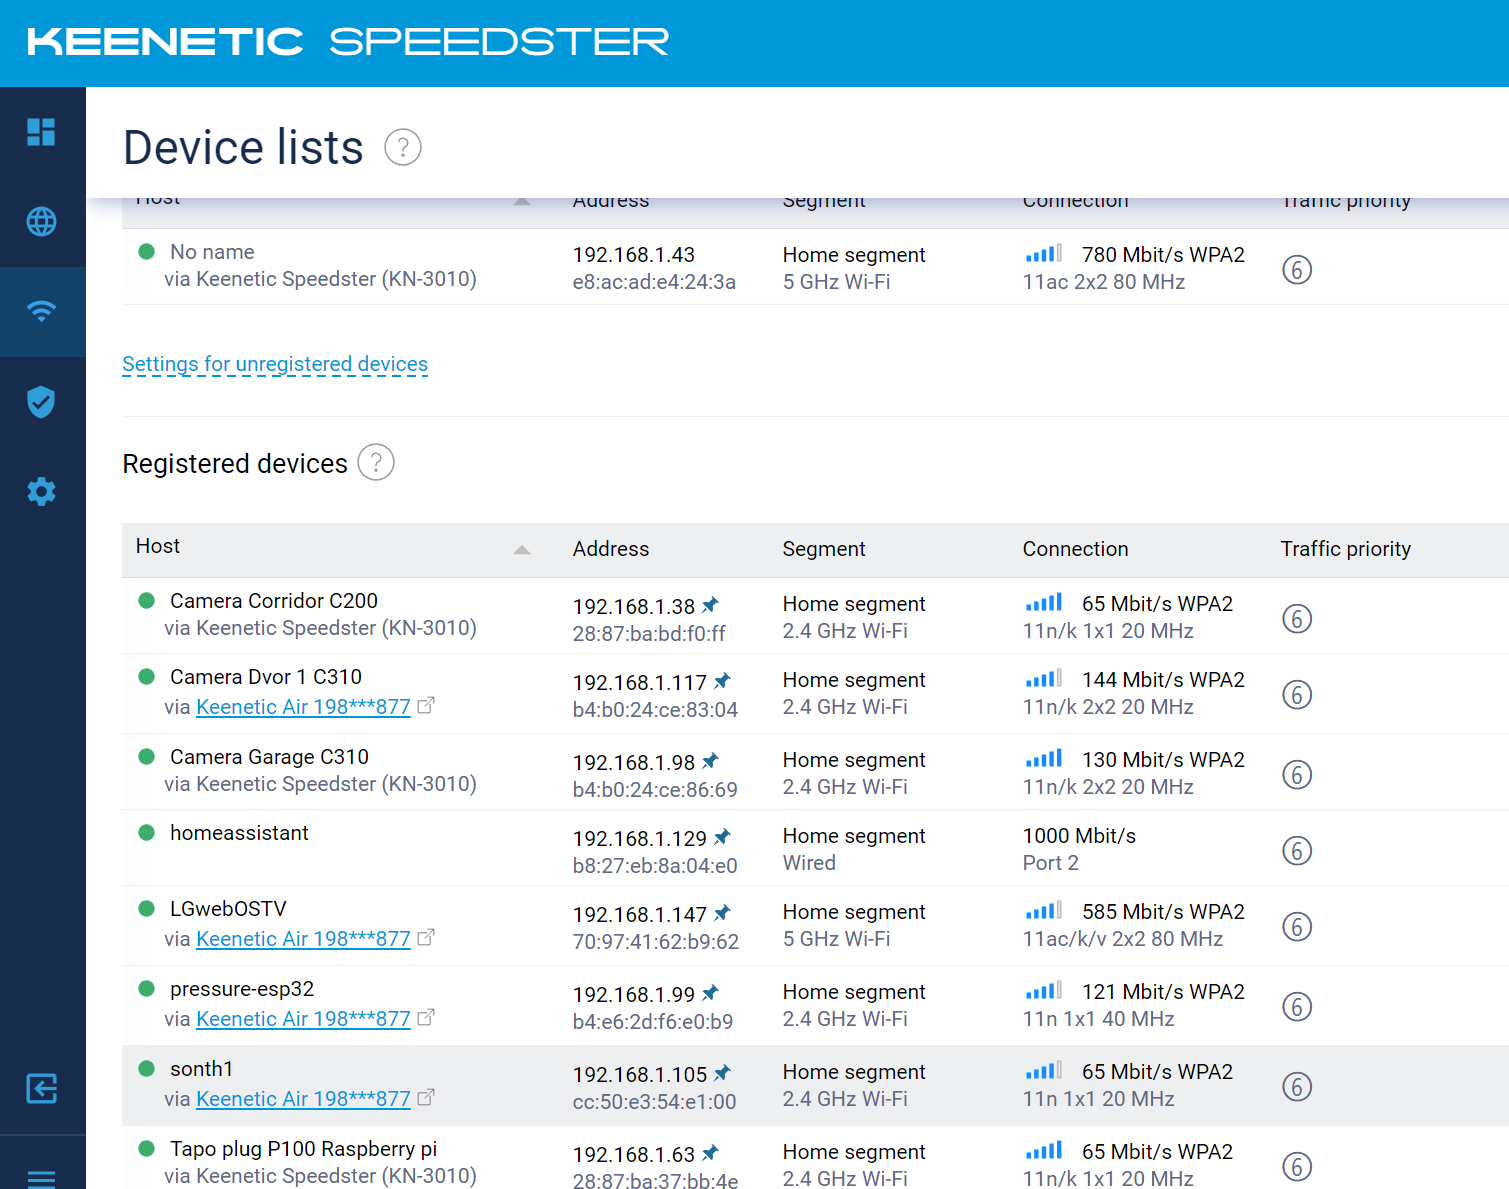The width and height of the screenshot is (1509, 1189).
Task: Click the Connection column header in Registered devices
Action: coord(1075,549)
